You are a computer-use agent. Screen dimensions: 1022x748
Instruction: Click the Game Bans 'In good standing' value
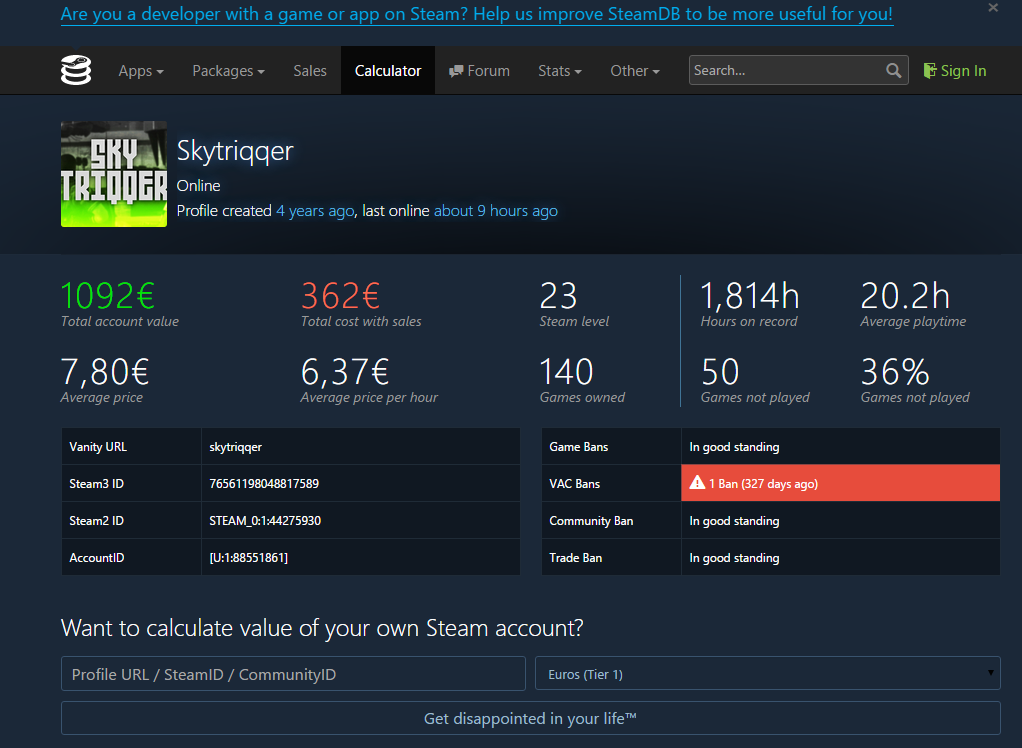(x=734, y=447)
